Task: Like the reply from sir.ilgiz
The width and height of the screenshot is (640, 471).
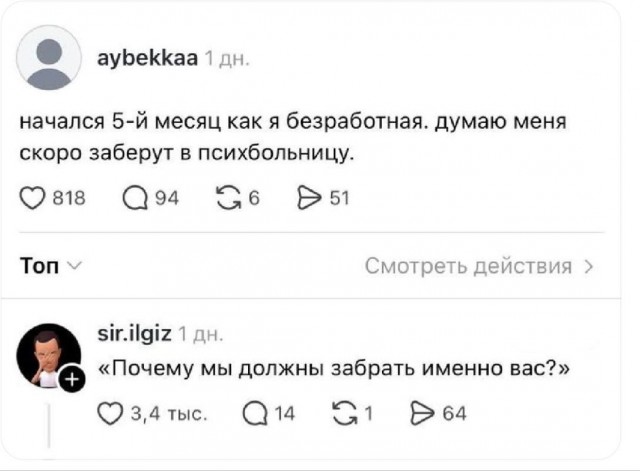Action: 112,413
